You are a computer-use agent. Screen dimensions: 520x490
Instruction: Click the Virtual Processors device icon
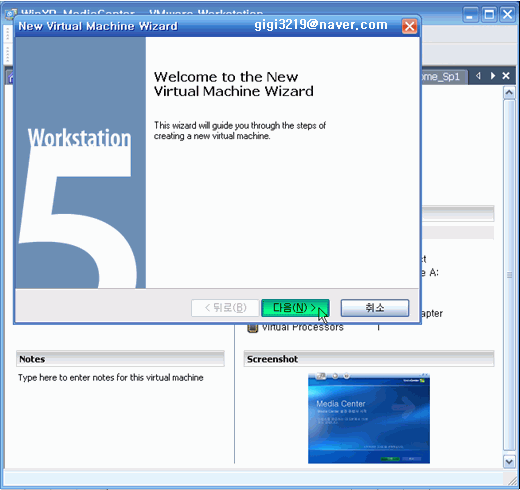point(252,328)
